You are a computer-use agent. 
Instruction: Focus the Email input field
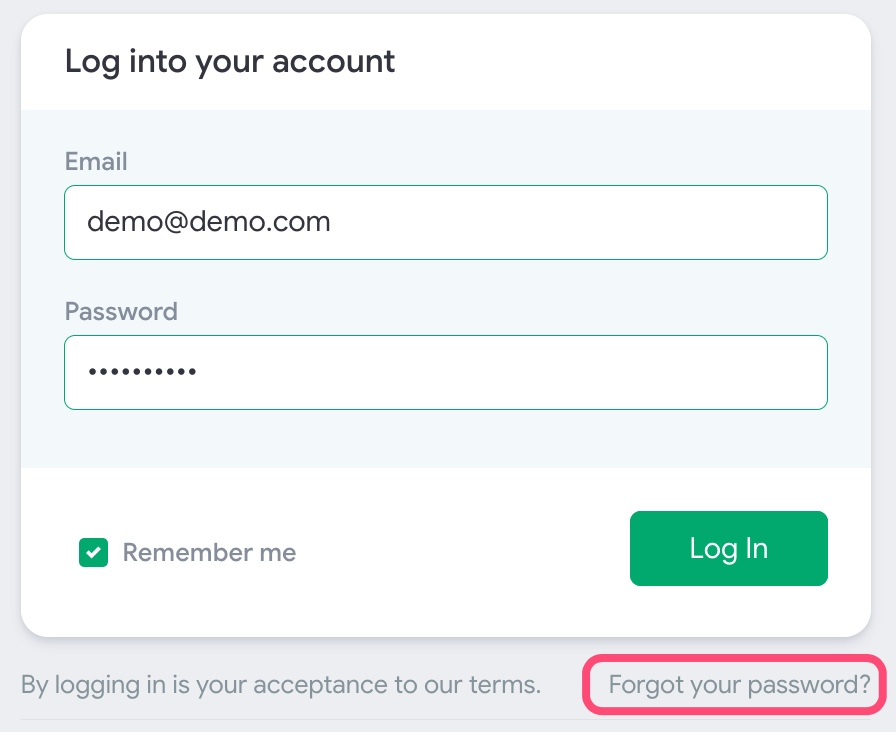tap(446, 222)
